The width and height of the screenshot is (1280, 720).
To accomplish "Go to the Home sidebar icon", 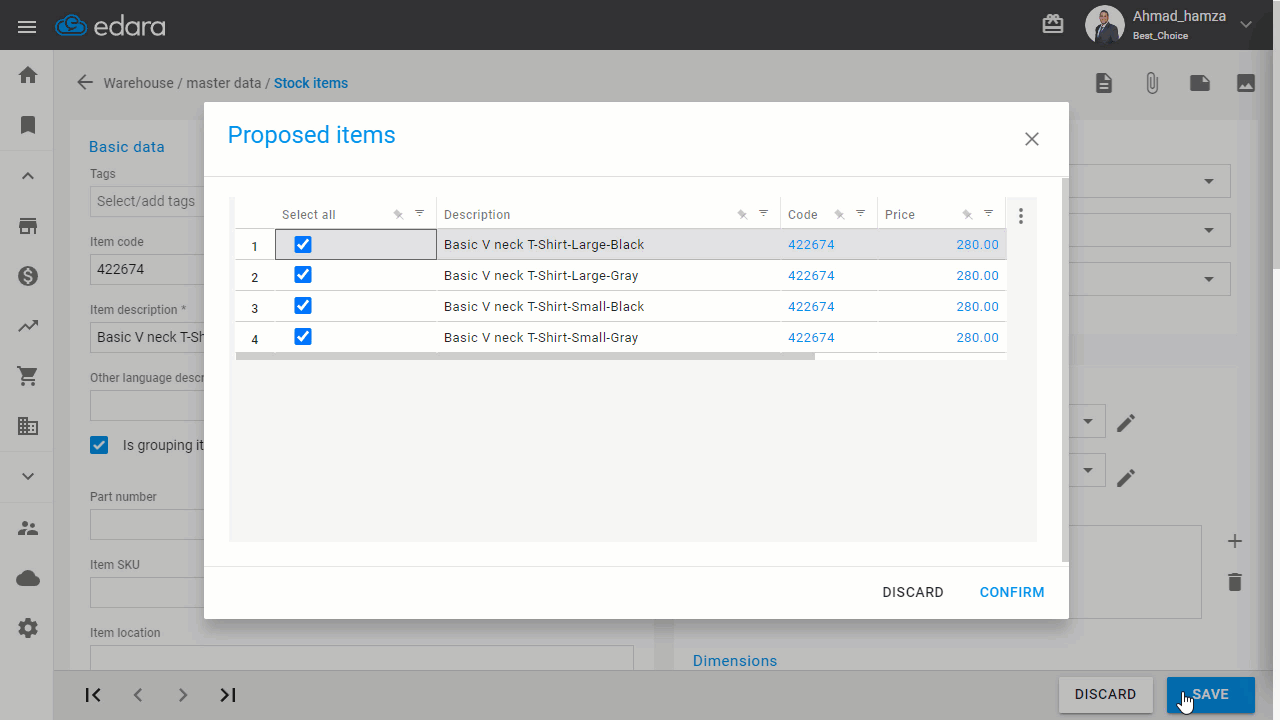I will pyautogui.click(x=28, y=75).
